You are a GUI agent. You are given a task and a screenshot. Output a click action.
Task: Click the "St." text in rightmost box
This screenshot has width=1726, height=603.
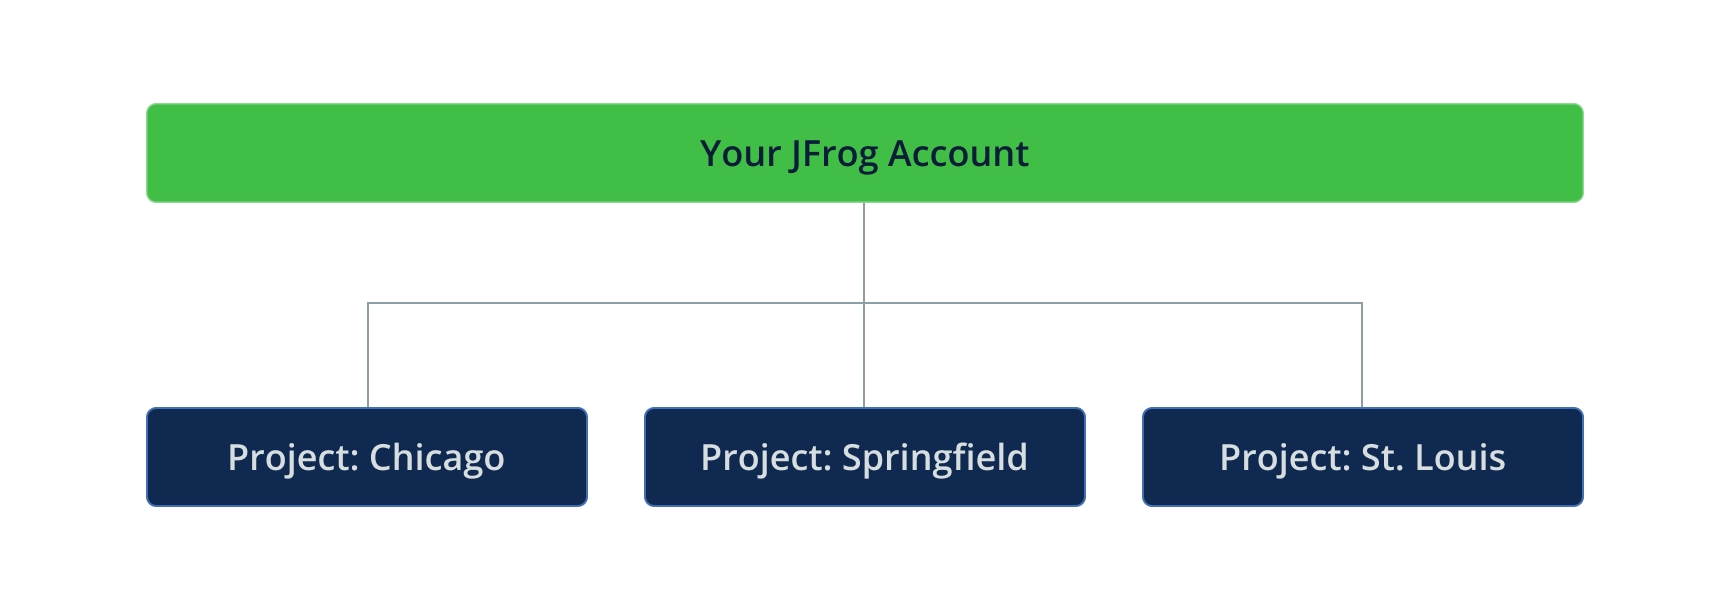(1382, 458)
